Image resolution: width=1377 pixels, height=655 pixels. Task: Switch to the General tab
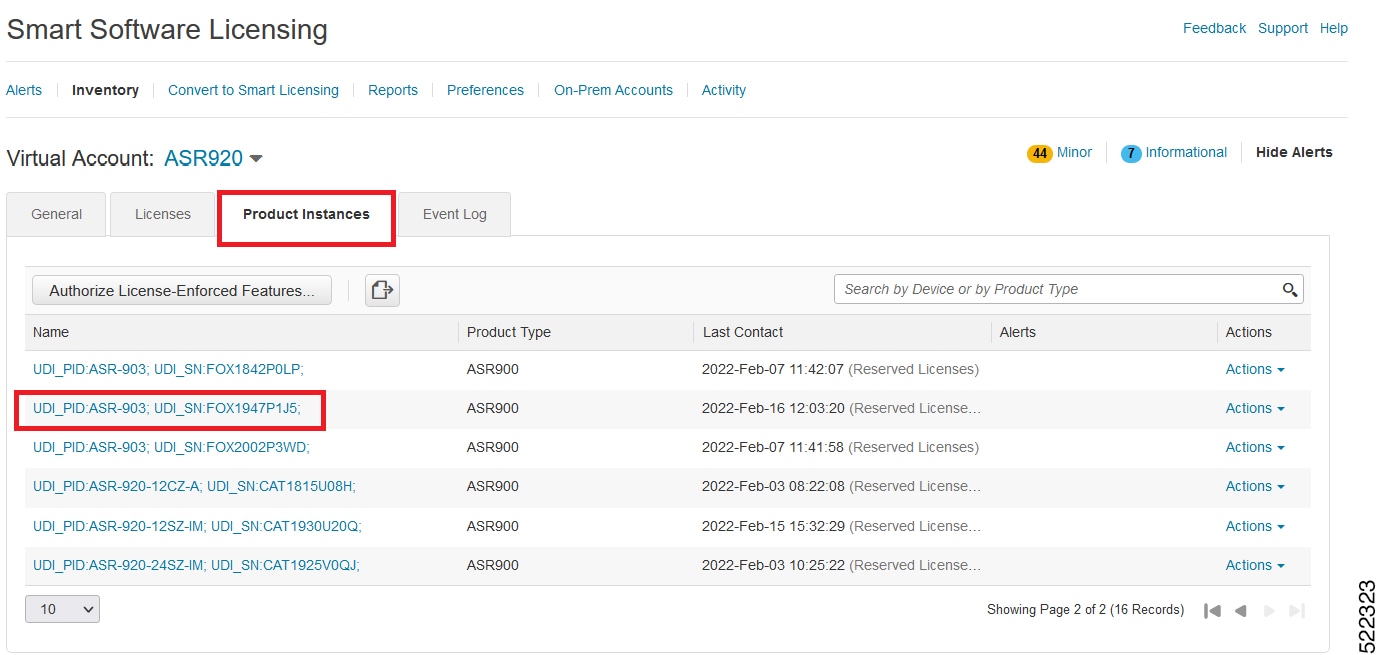click(56, 214)
